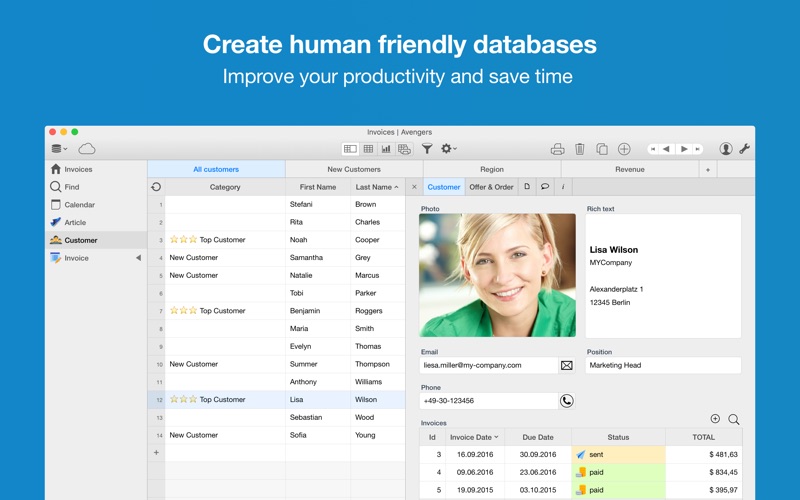Open the user account icon
Viewport: 800px width, 500px height.
click(726, 148)
